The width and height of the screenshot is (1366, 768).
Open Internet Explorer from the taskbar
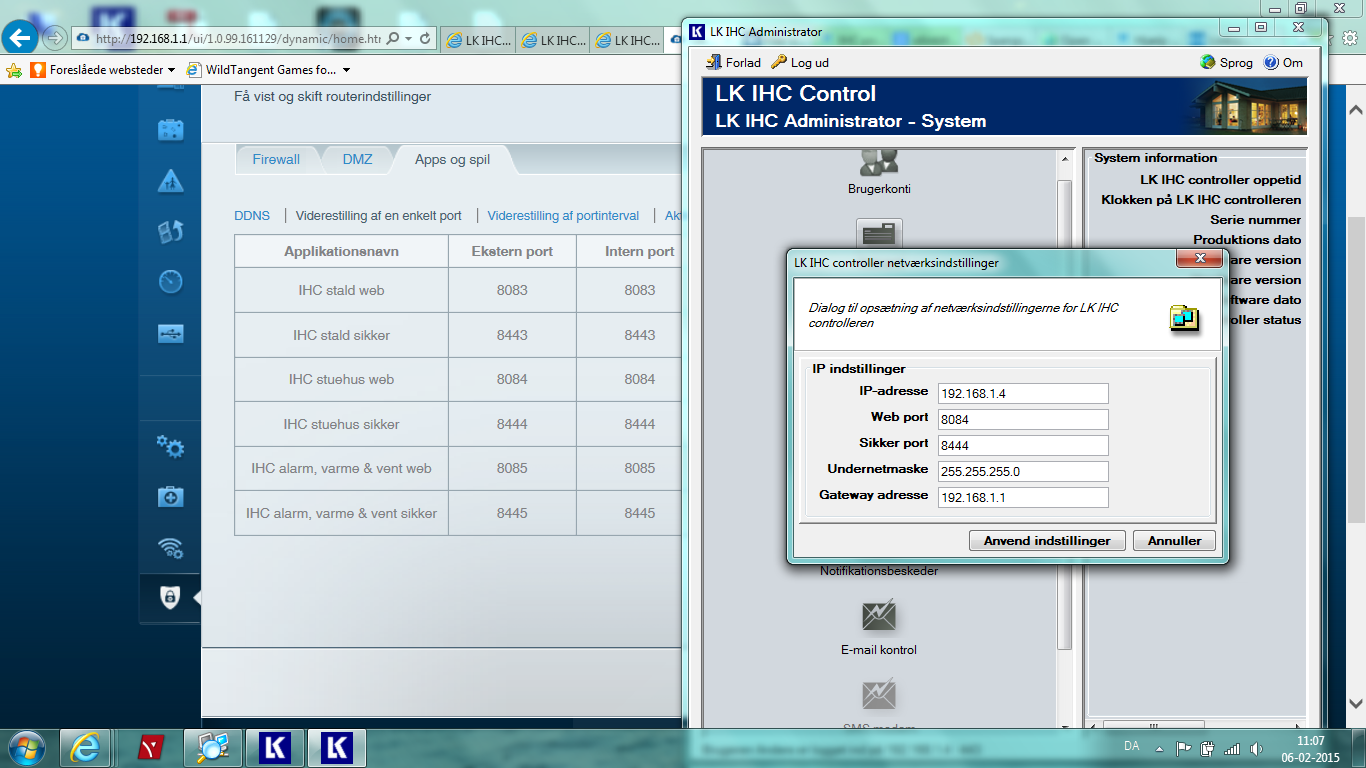85,748
